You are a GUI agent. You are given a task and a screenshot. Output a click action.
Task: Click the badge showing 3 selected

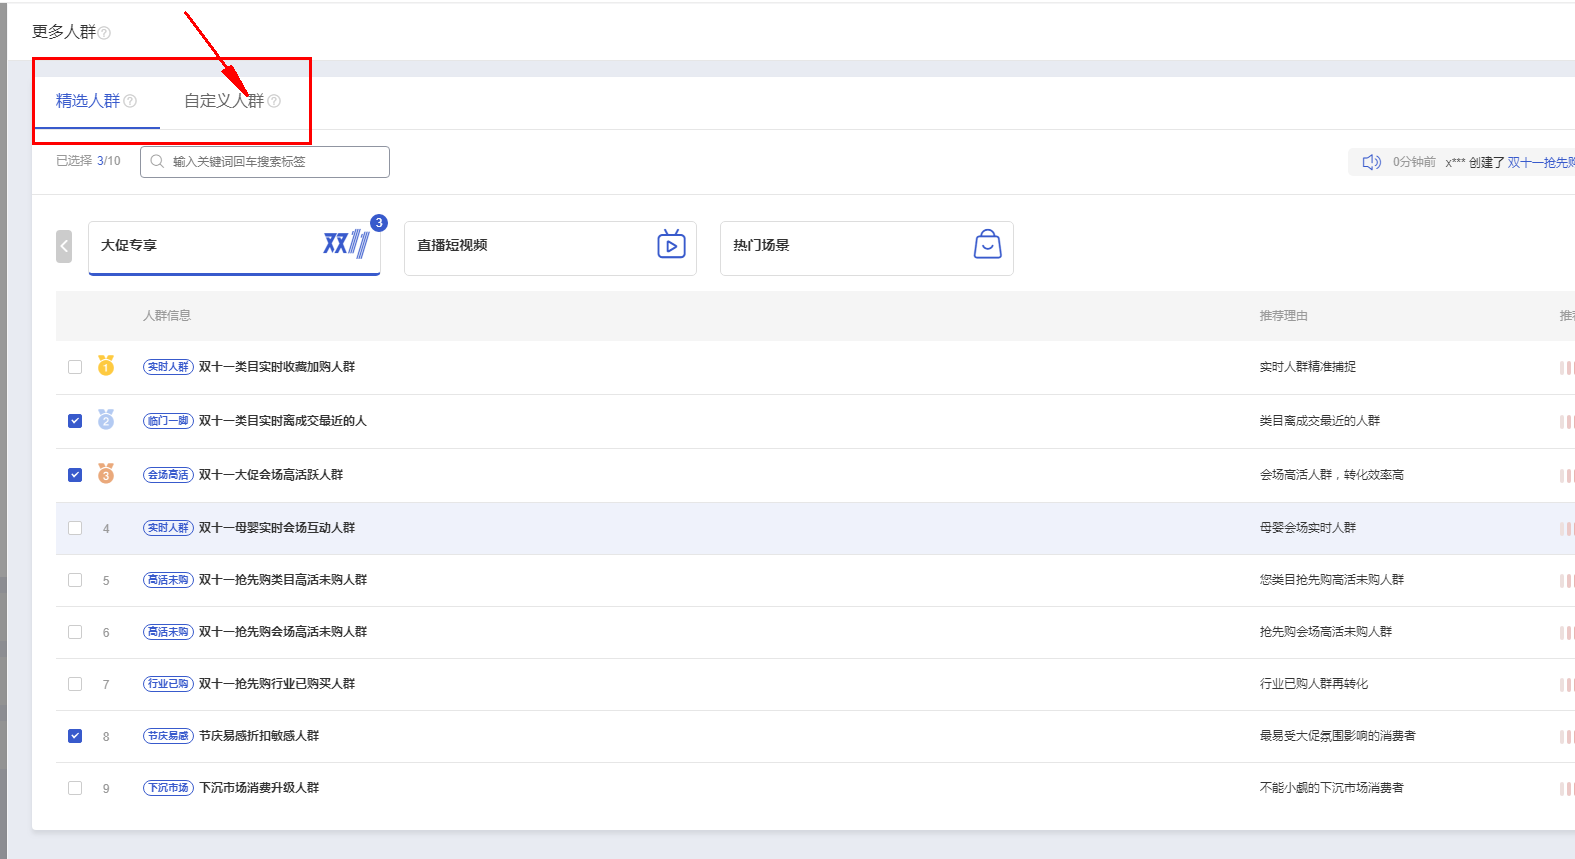[x=379, y=223]
